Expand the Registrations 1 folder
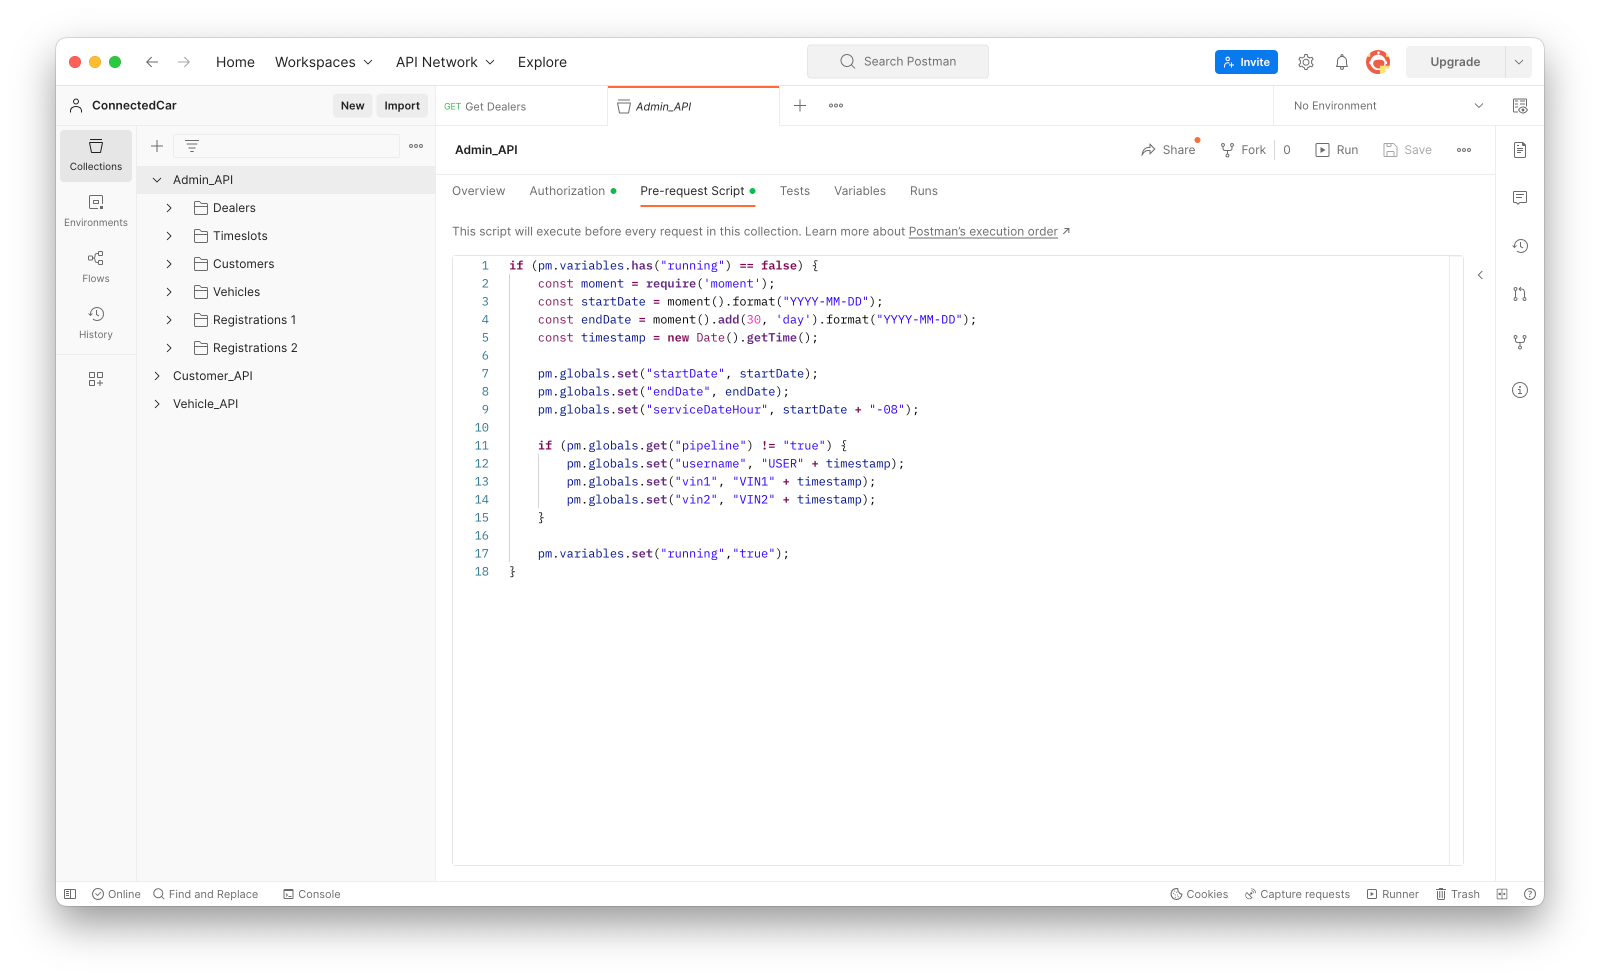 [x=169, y=320]
